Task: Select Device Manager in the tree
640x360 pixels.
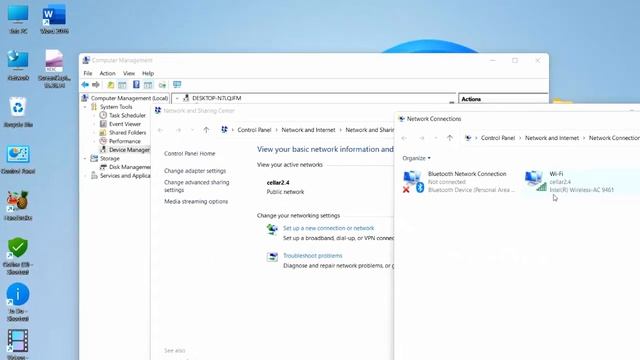Action: [x=125, y=150]
